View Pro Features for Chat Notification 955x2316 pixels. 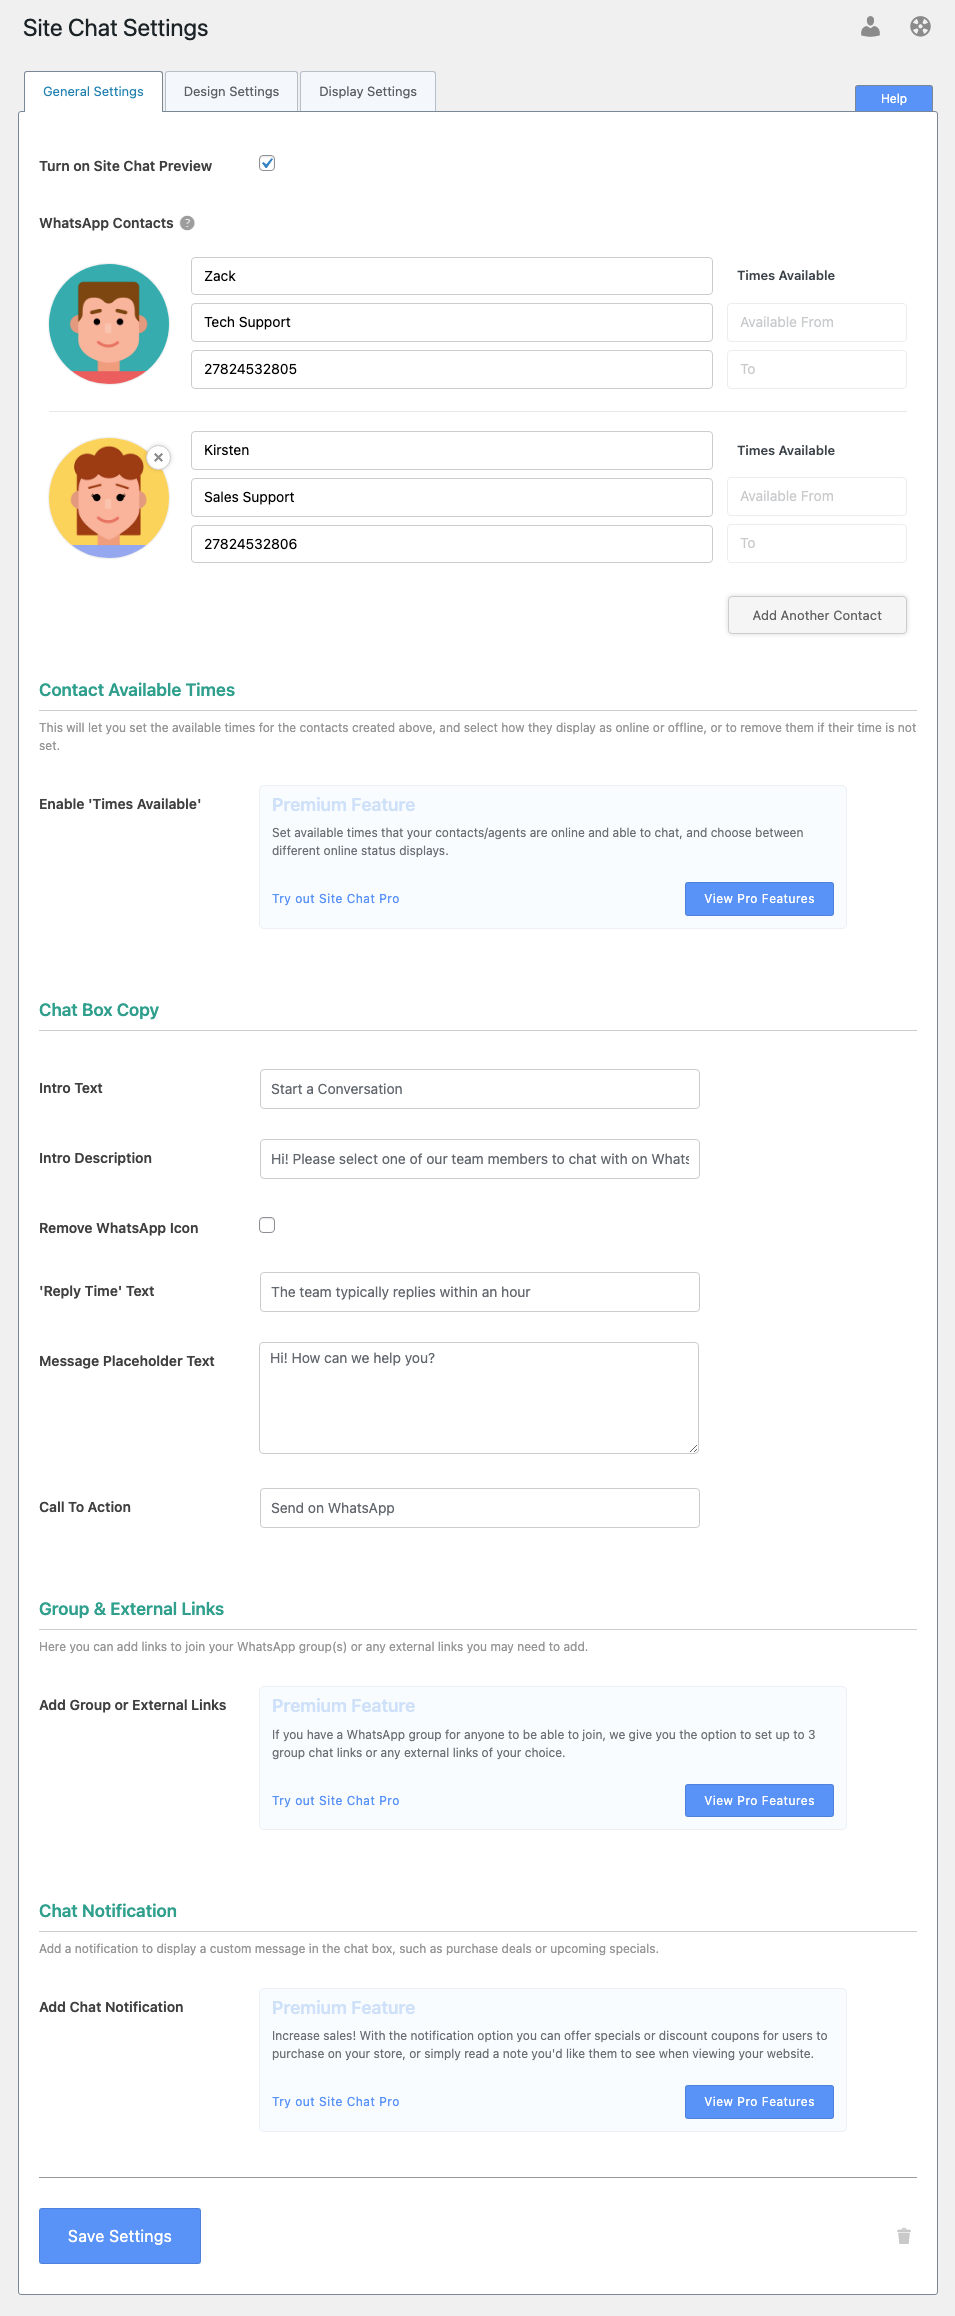pyautogui.click(x=759, y=2102)
